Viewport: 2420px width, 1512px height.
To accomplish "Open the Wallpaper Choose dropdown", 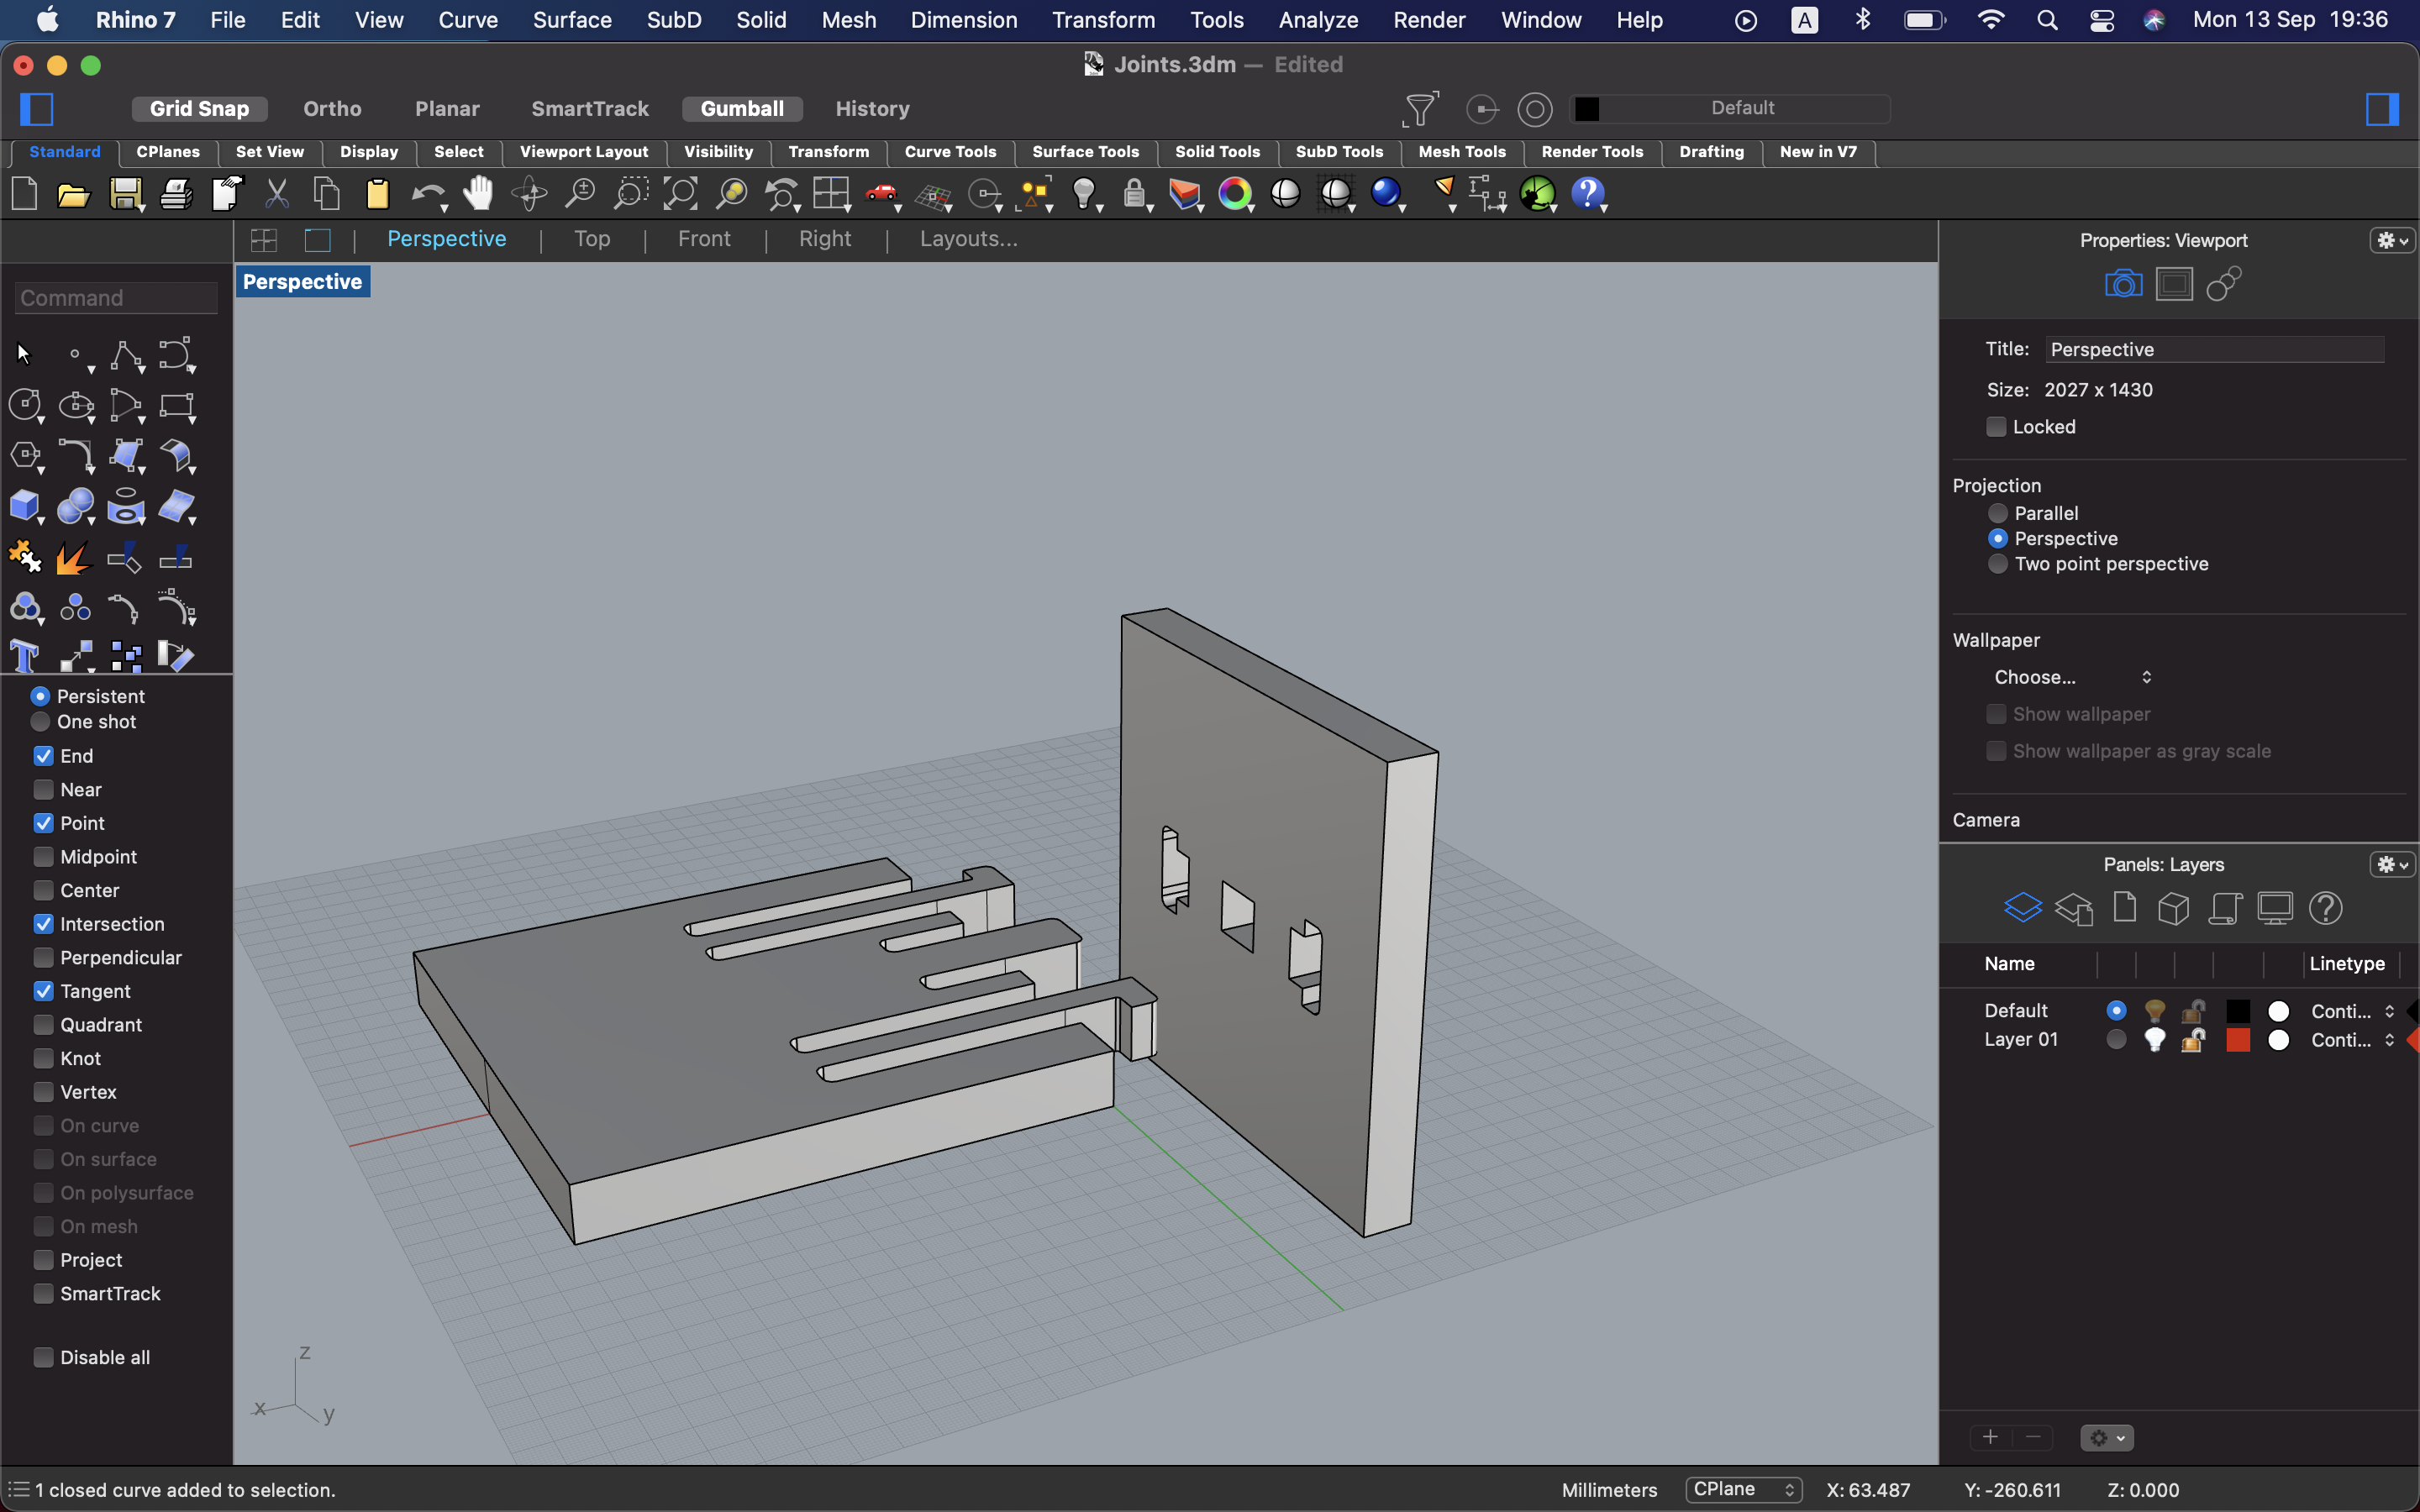I will click(2070, 677).
